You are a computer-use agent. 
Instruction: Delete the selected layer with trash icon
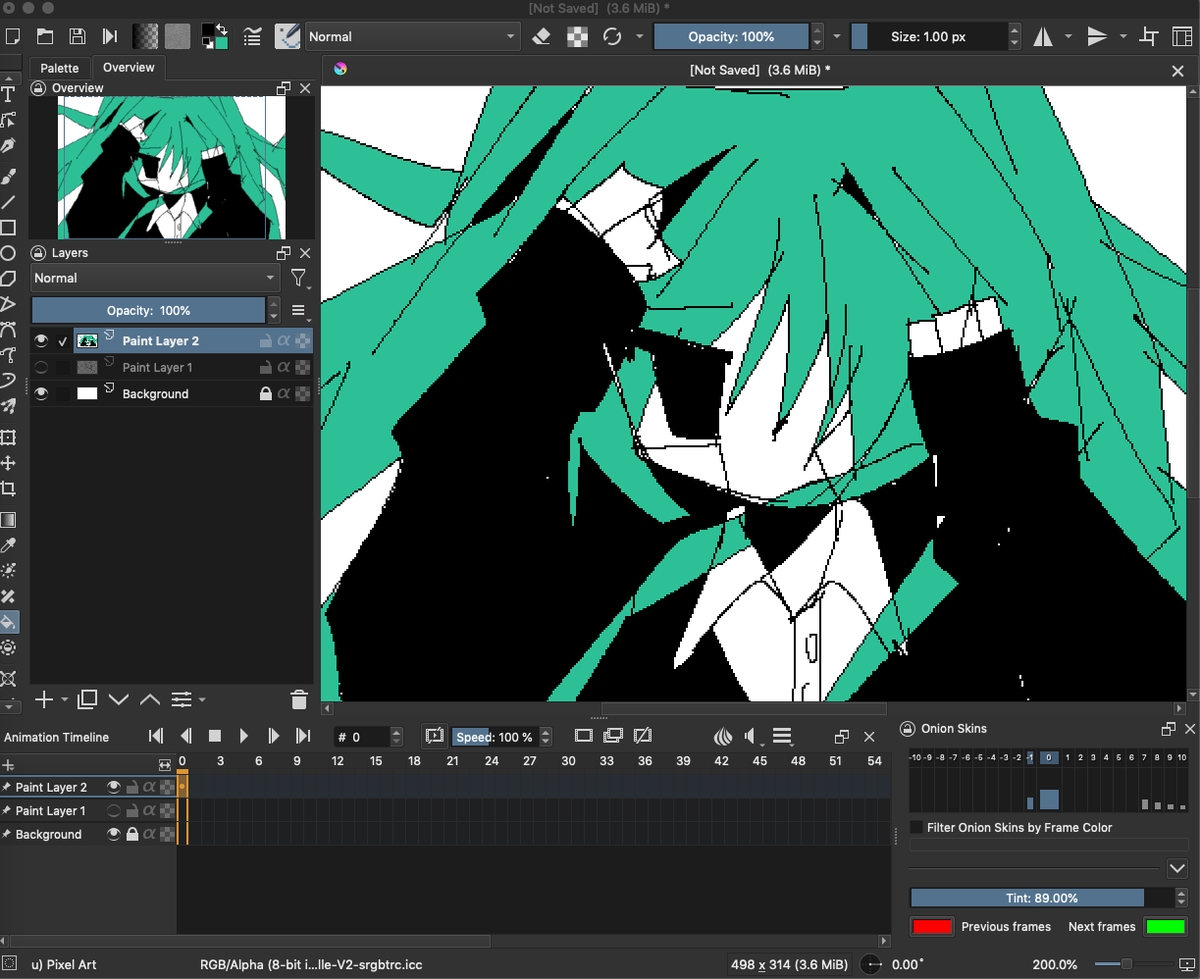(x=298, y=699)
